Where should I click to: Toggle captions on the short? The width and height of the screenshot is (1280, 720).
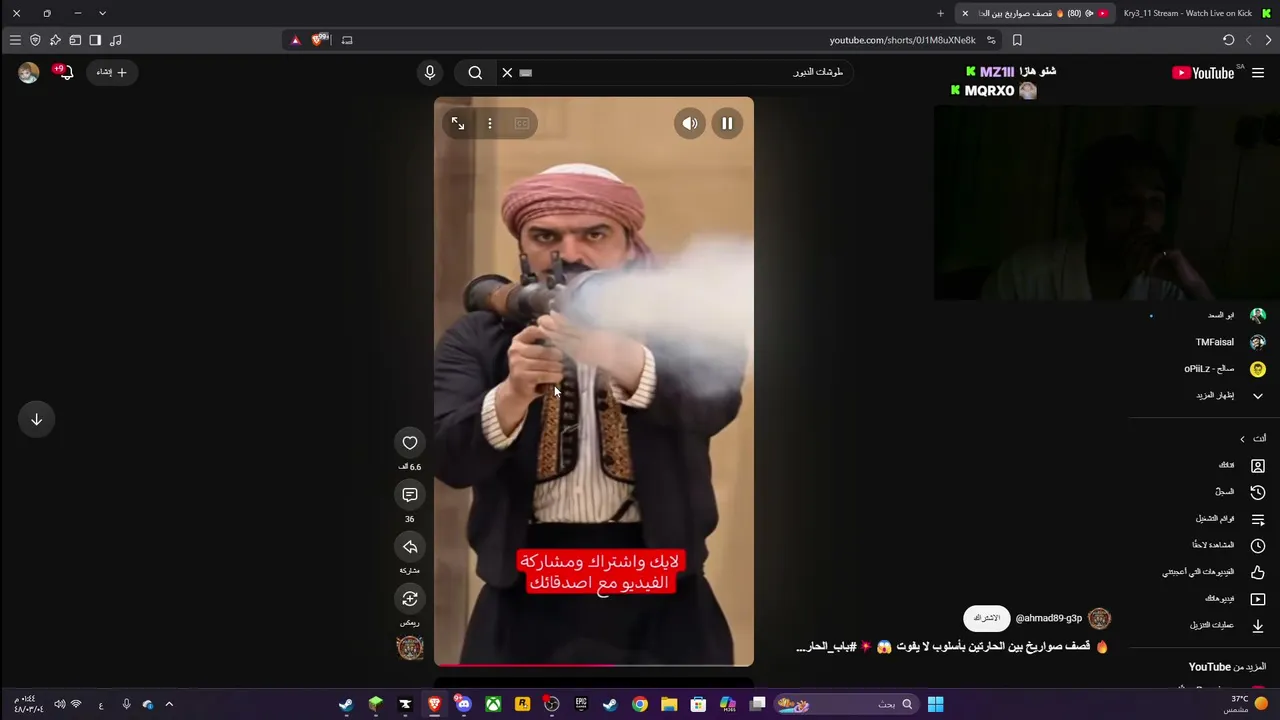pos(522,123)
